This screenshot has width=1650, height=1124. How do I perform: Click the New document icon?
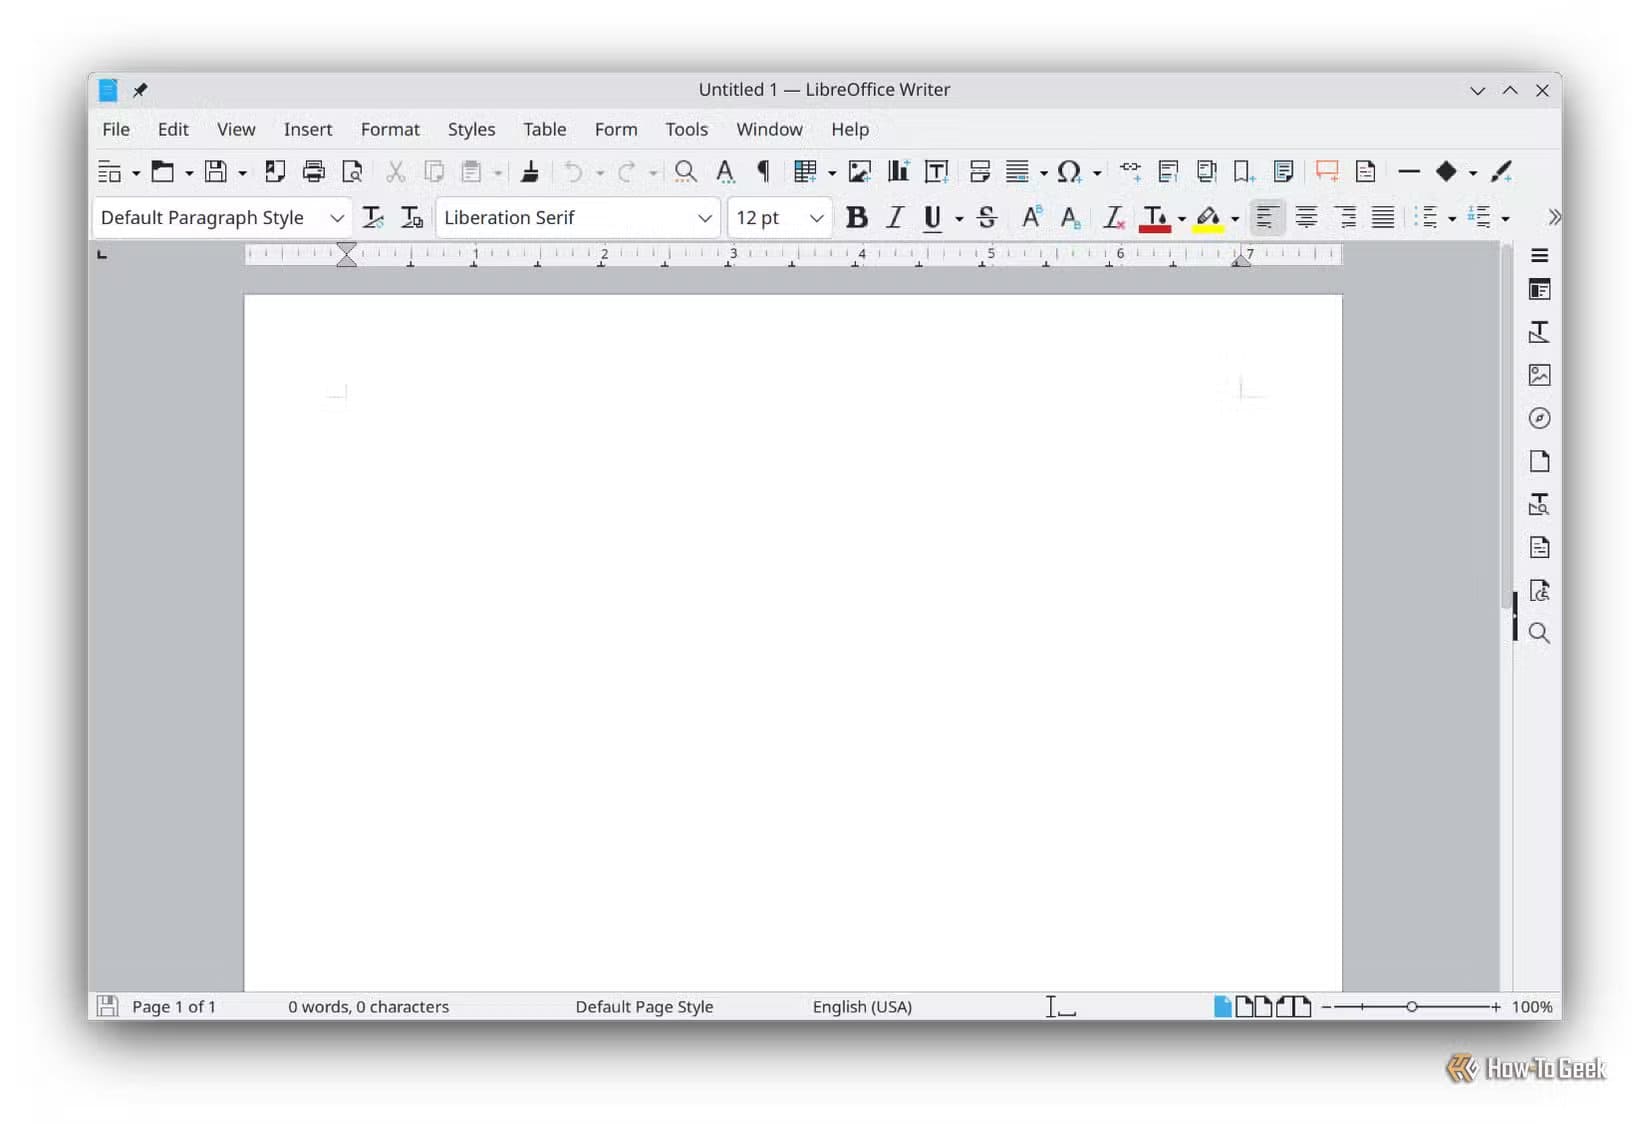point(109,172)
